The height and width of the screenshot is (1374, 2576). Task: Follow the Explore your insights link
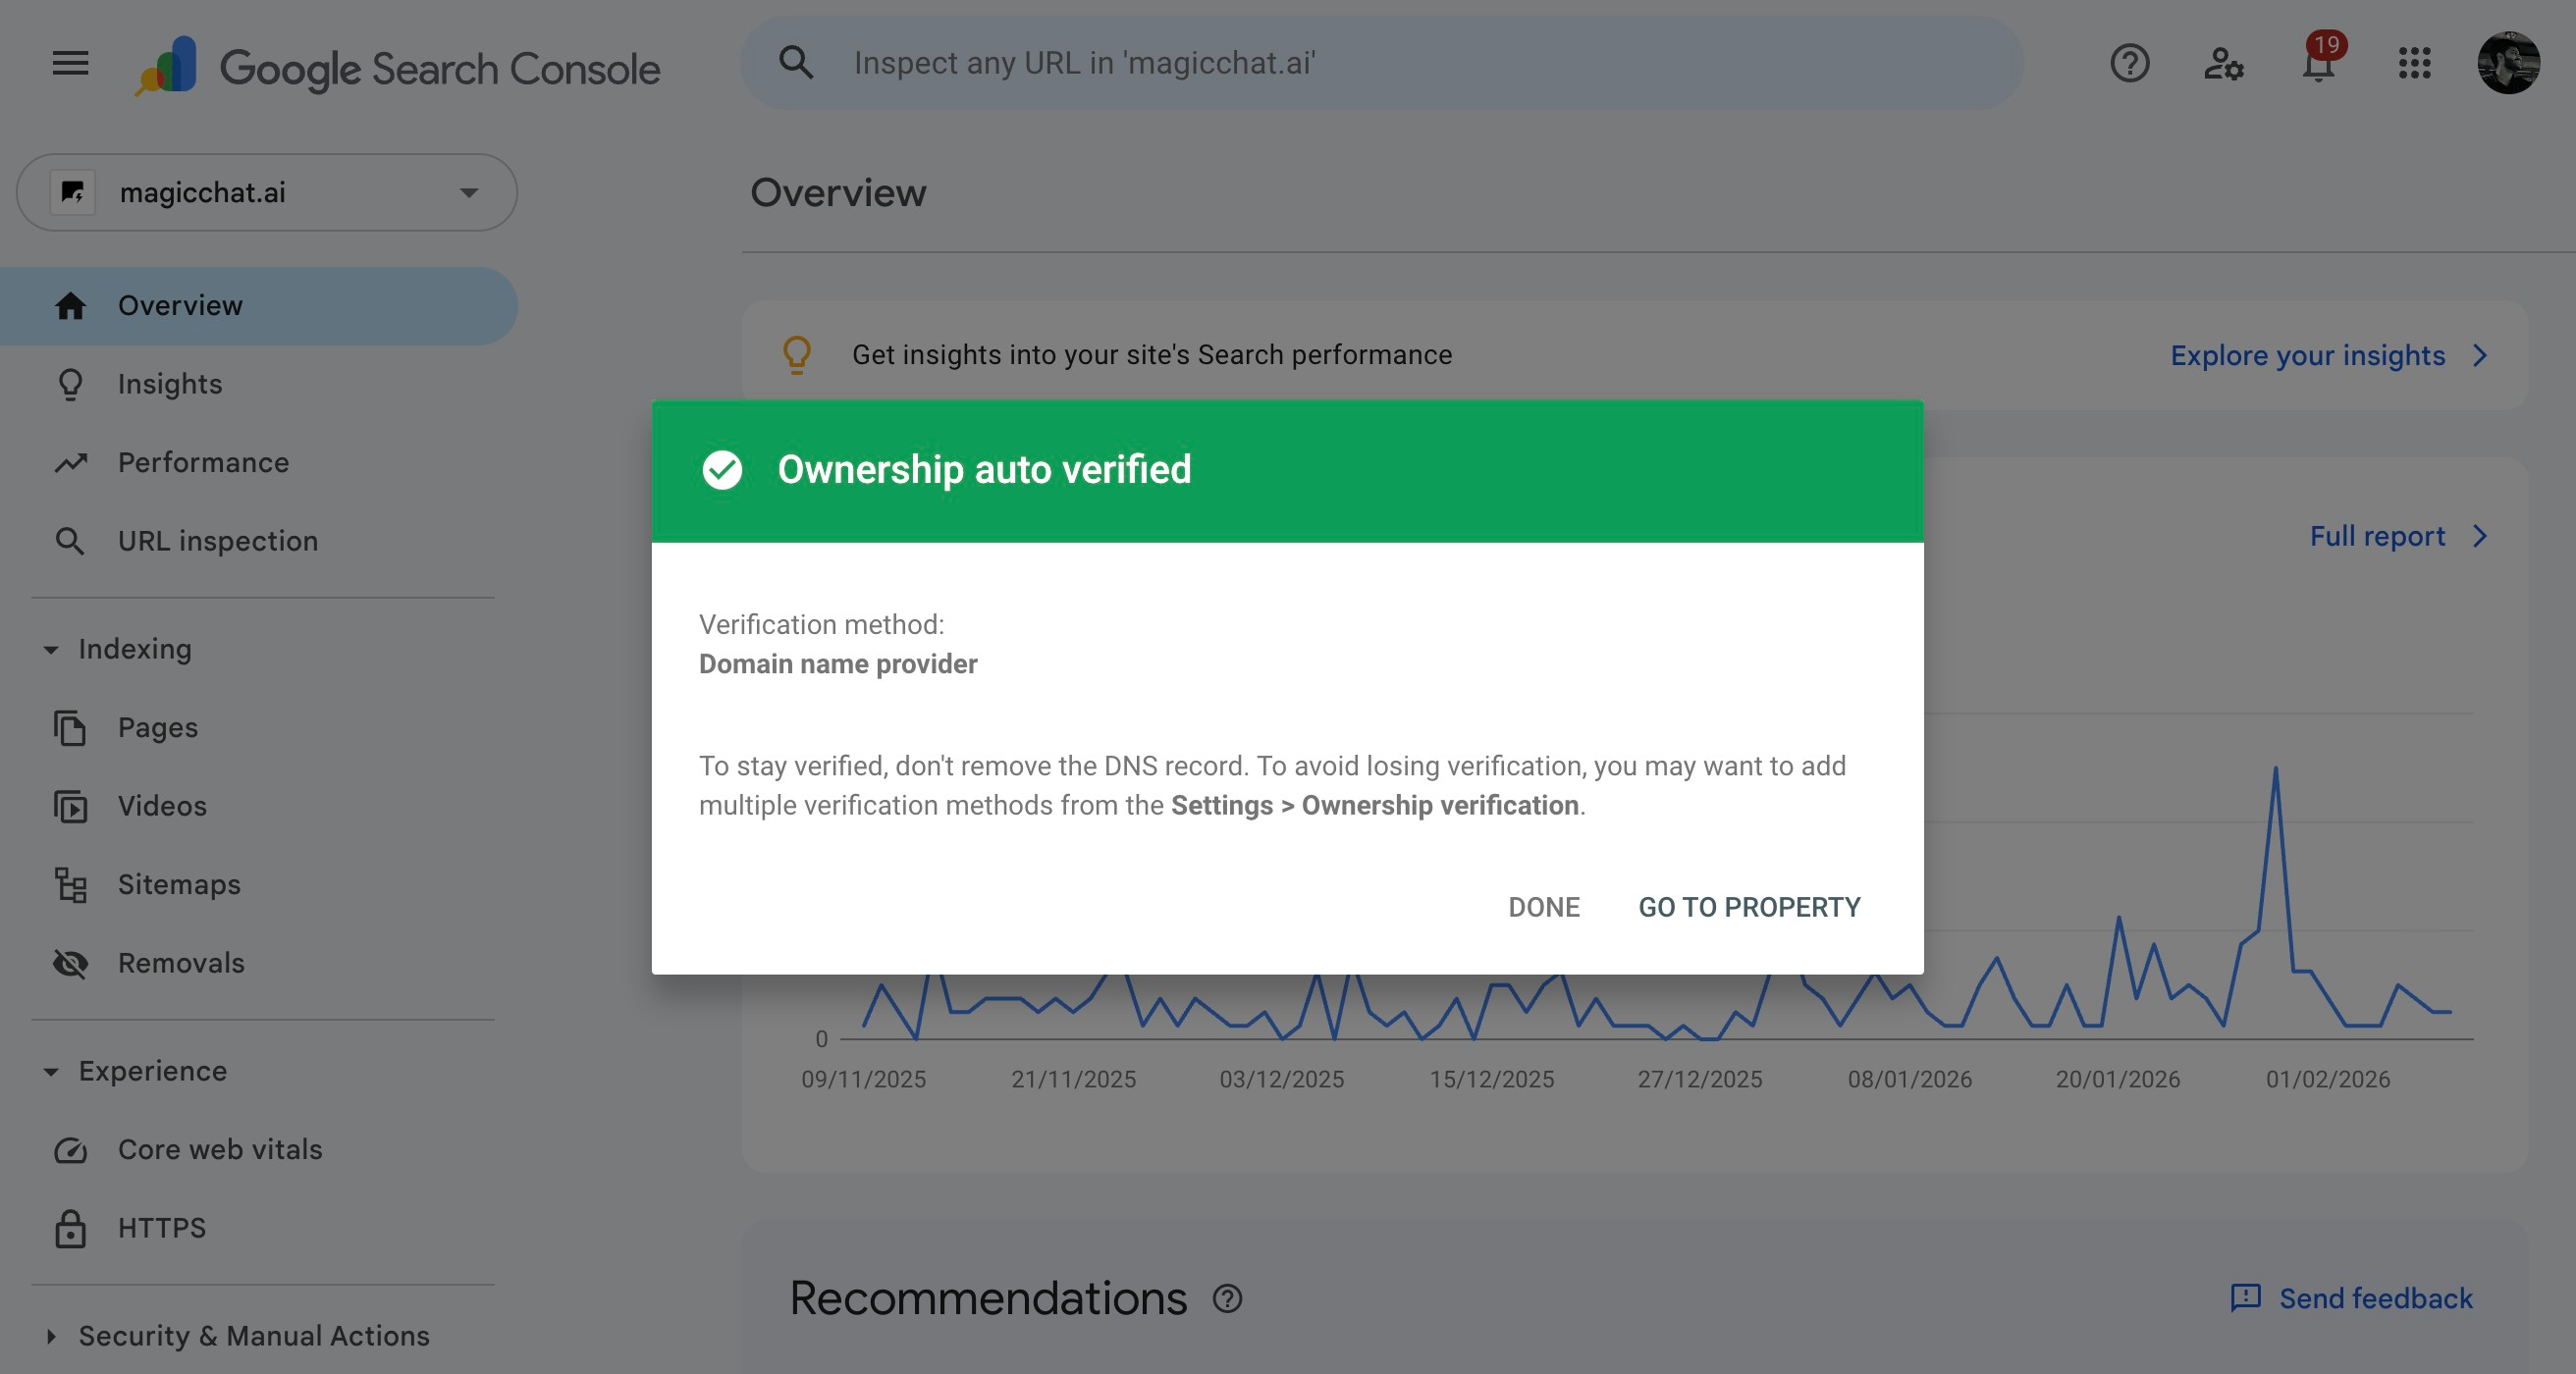tap(2308, 355)
